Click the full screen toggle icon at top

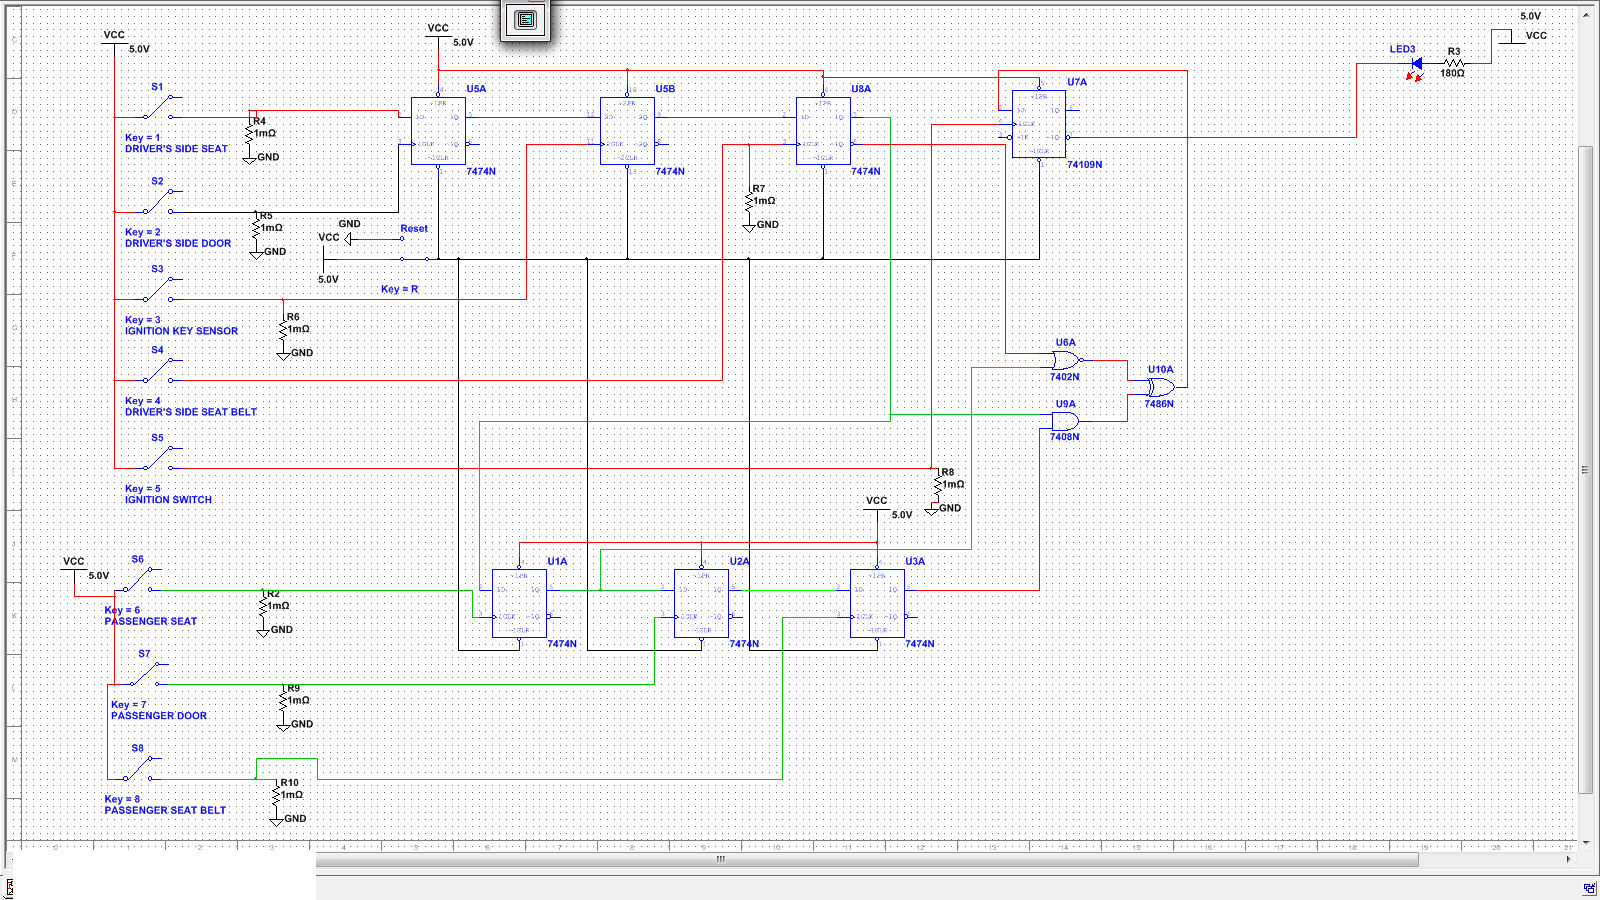coord(526,20)
